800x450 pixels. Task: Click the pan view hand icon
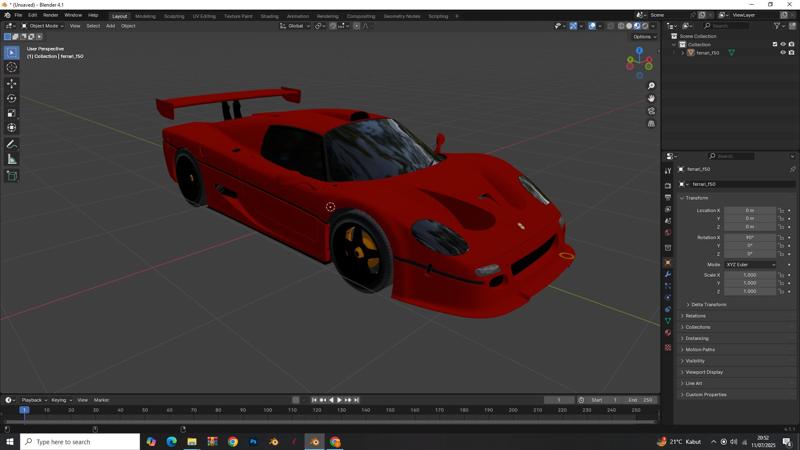coord(651,98)
